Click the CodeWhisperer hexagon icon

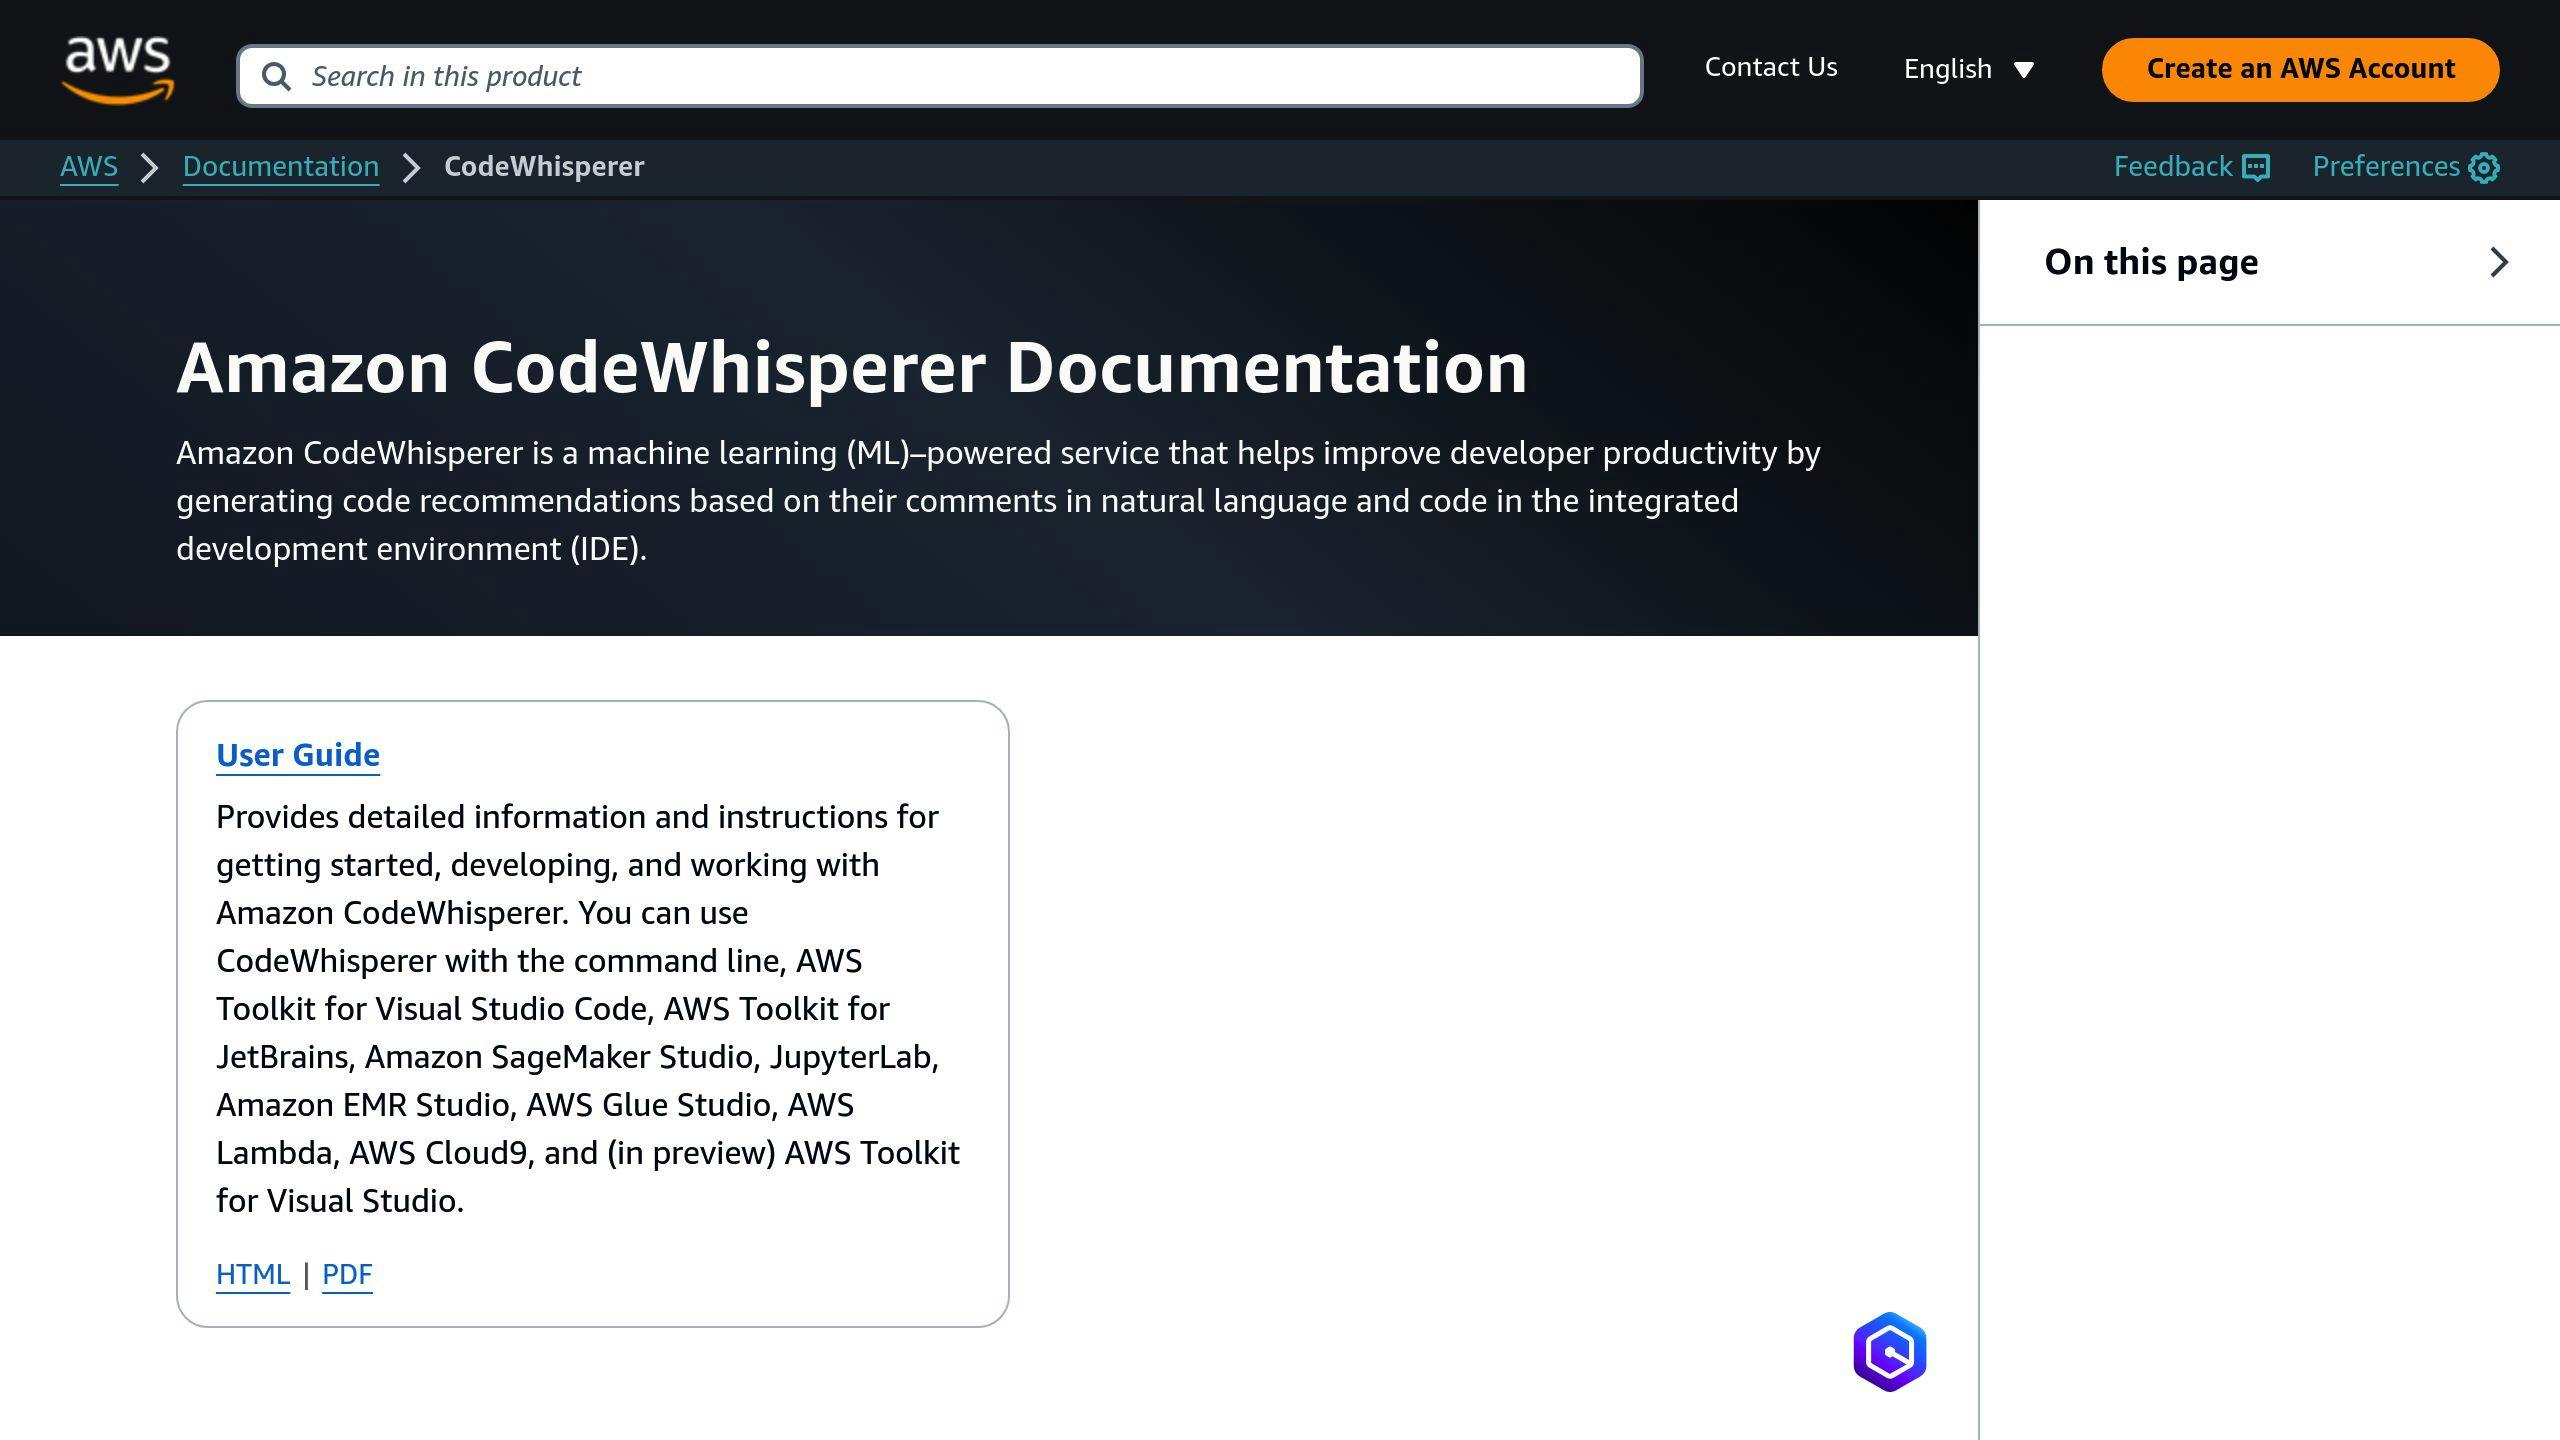click(x=1890, y=1354)
